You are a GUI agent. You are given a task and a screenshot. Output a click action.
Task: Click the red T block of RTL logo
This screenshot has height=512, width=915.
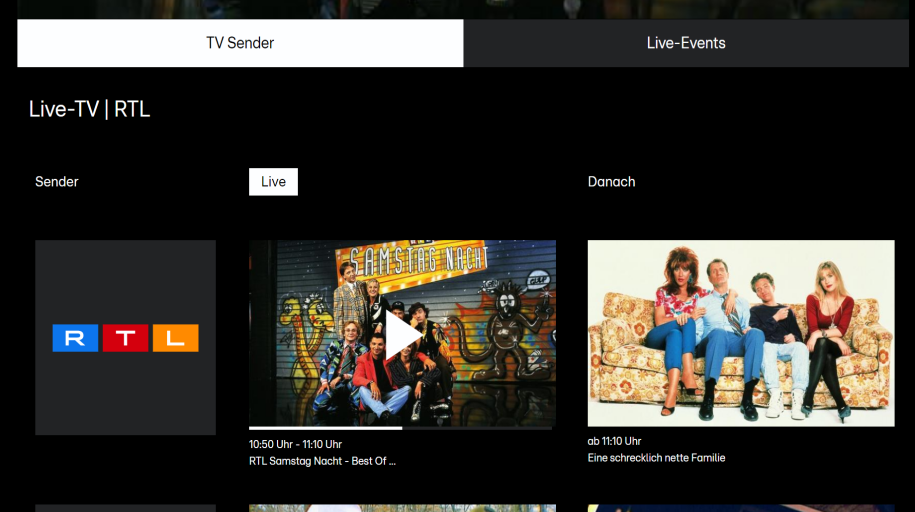point(125,338)
